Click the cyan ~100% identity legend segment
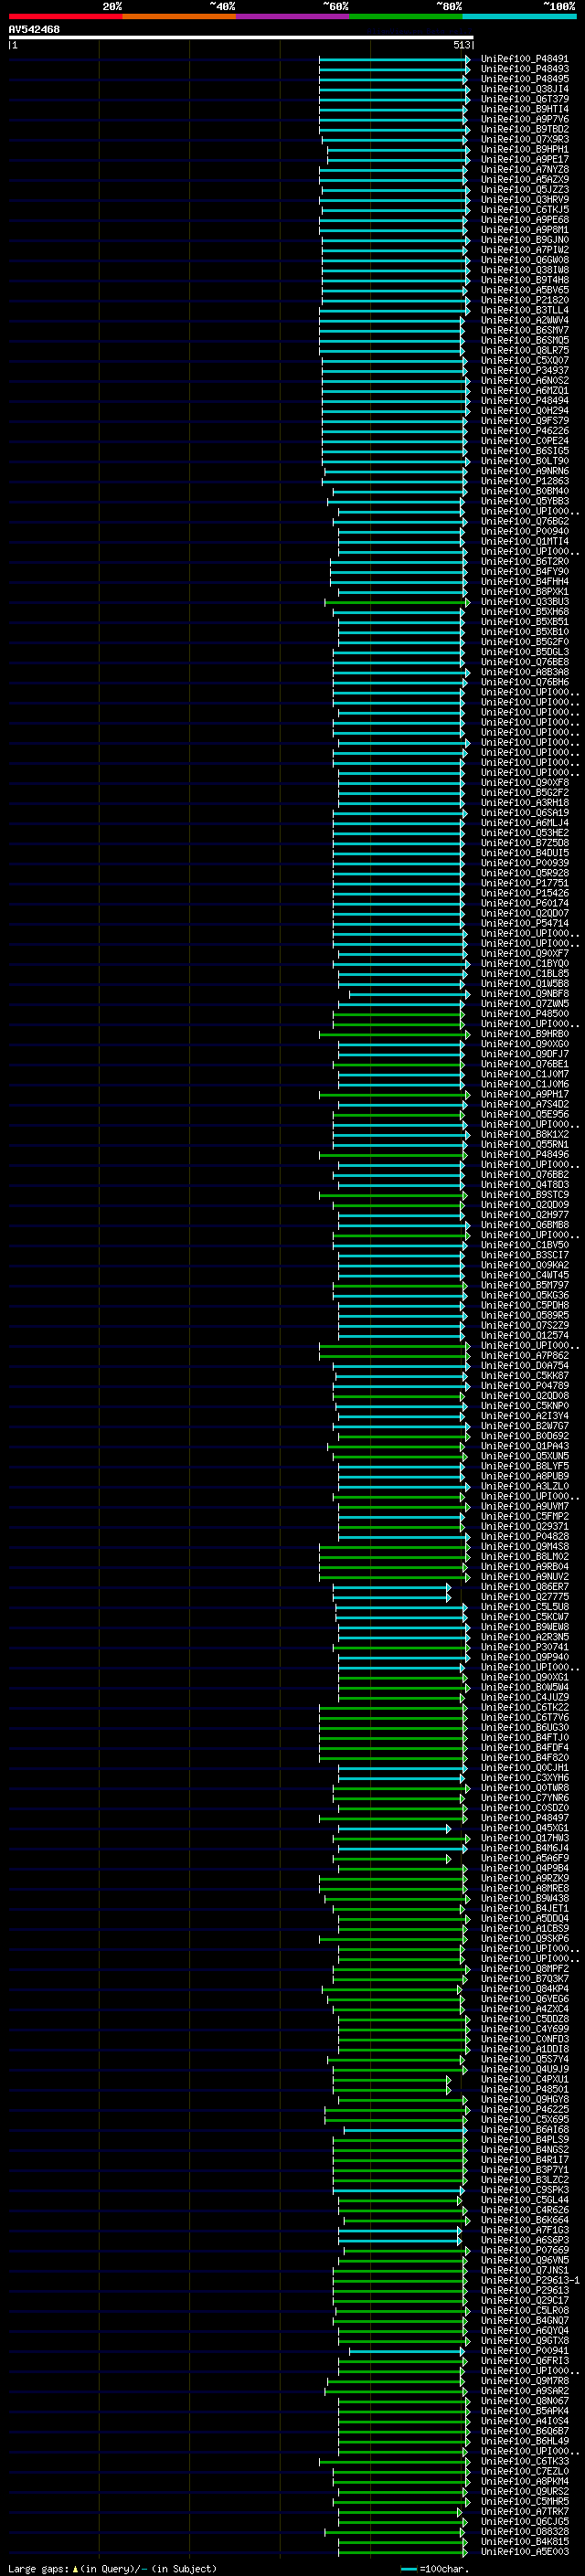Screen dimensions: 585x2576 tap(519, 16)
